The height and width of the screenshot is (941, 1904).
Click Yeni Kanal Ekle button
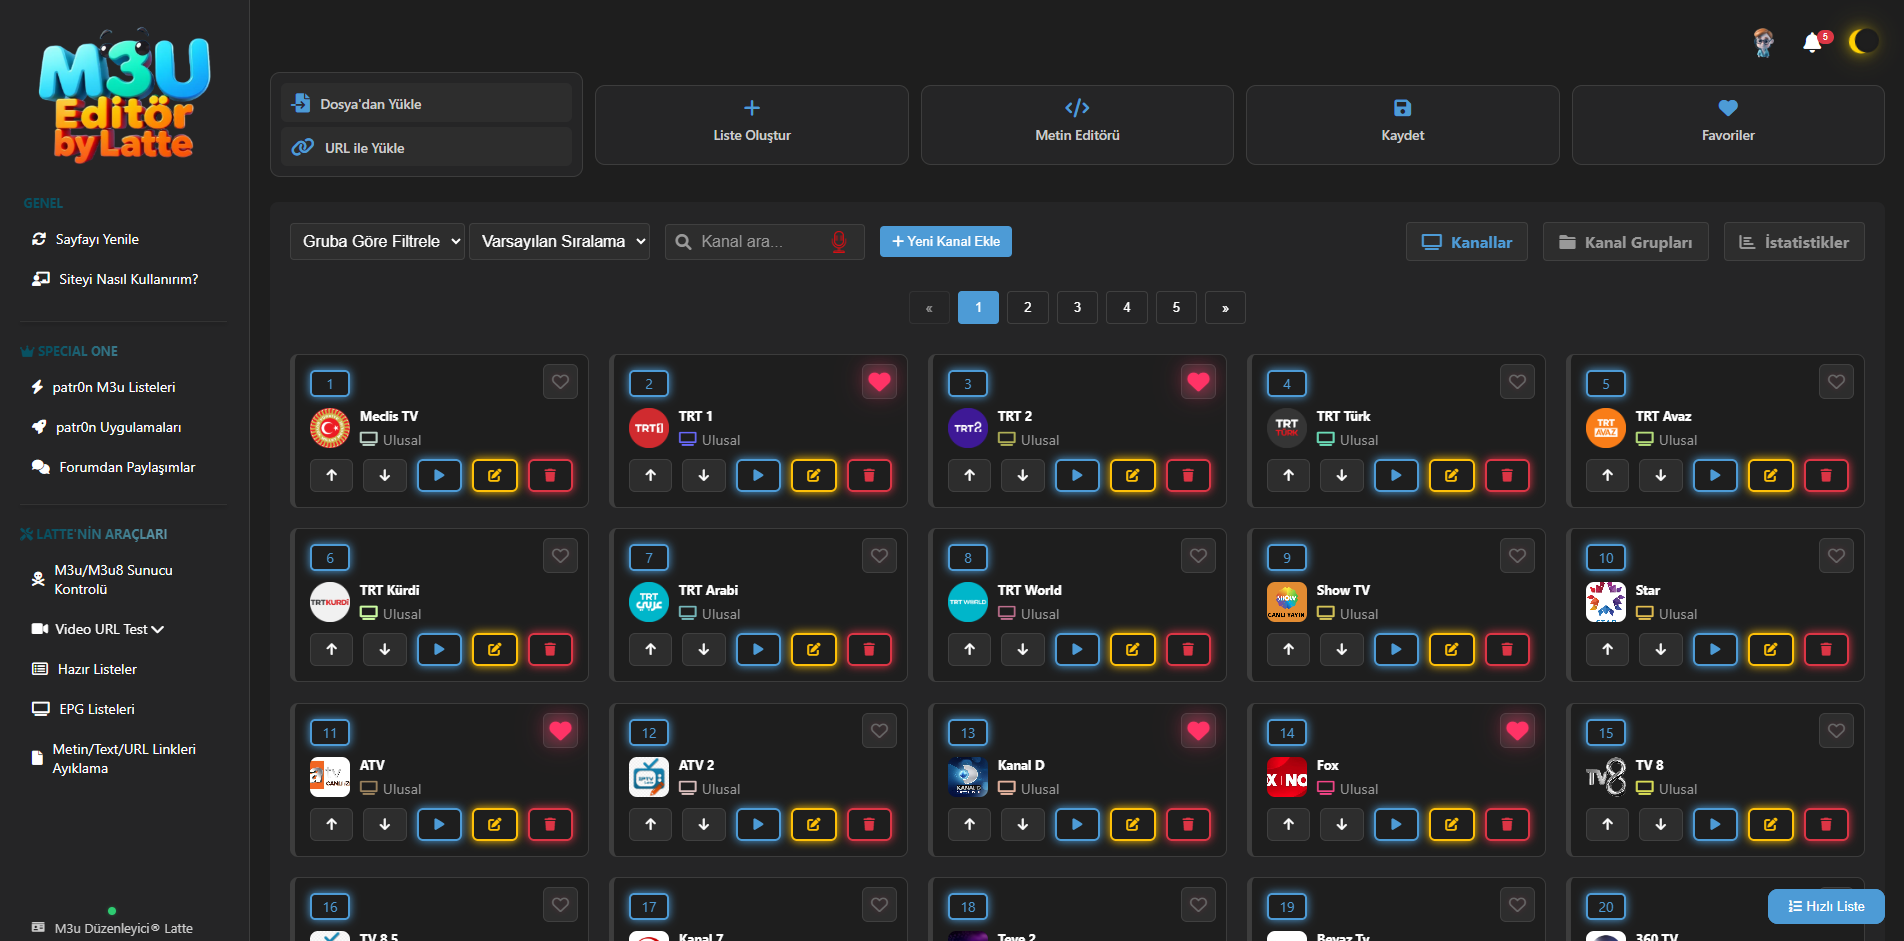click(946, 241)
